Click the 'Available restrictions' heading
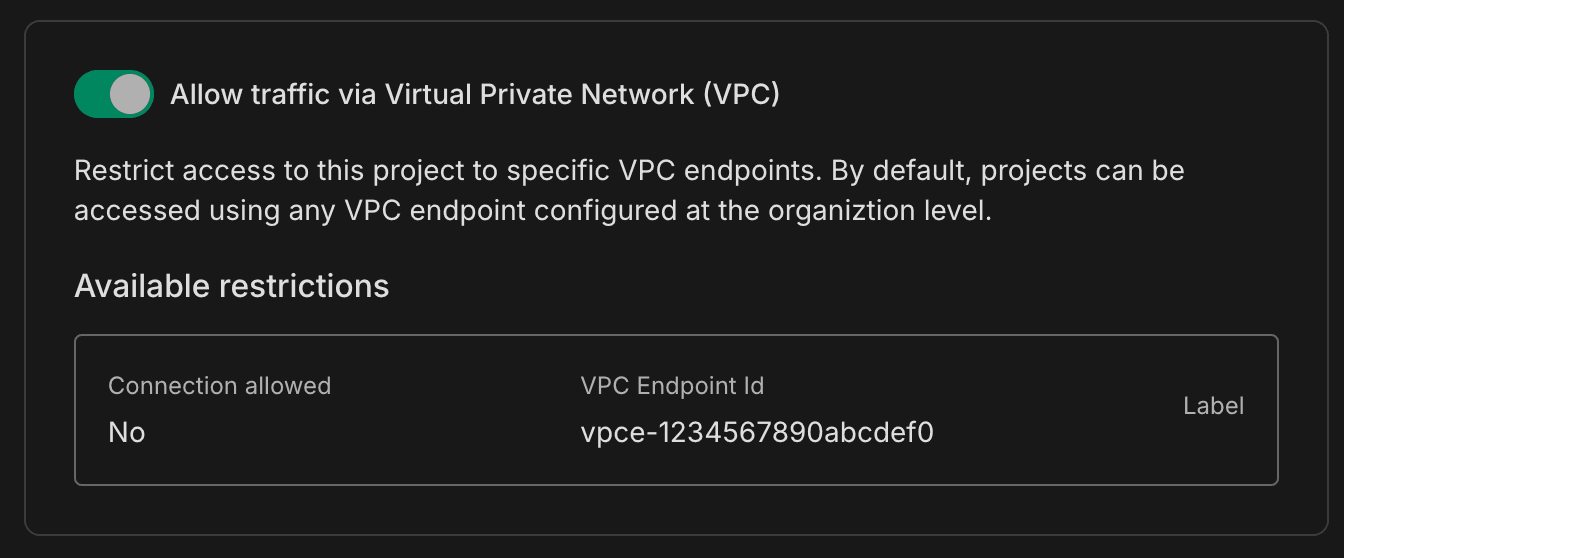This screenshot has height=558, width=1592. click(x=231, y=286)
